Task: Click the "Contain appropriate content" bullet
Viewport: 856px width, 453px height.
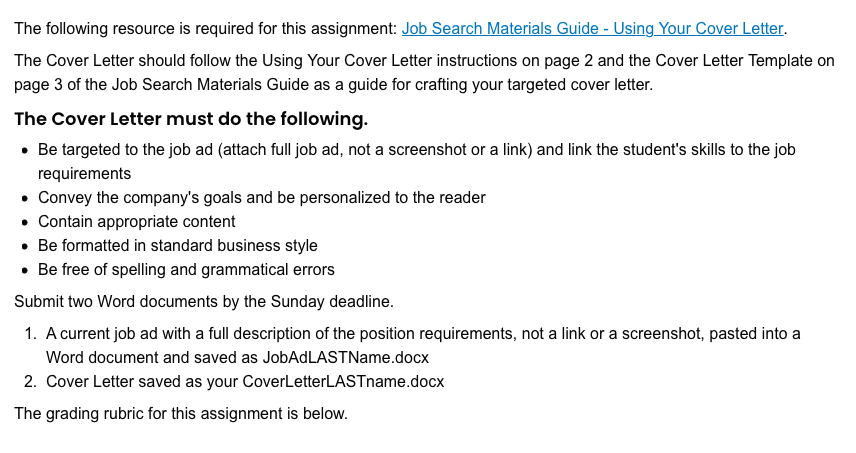Action: point(136,222)
